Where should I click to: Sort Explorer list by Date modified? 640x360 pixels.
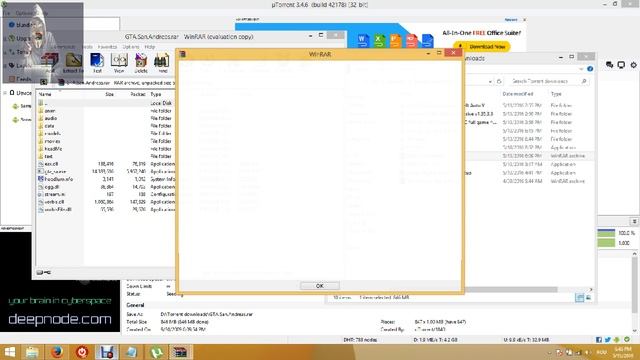pyautogui.click(x=518, y=94)
